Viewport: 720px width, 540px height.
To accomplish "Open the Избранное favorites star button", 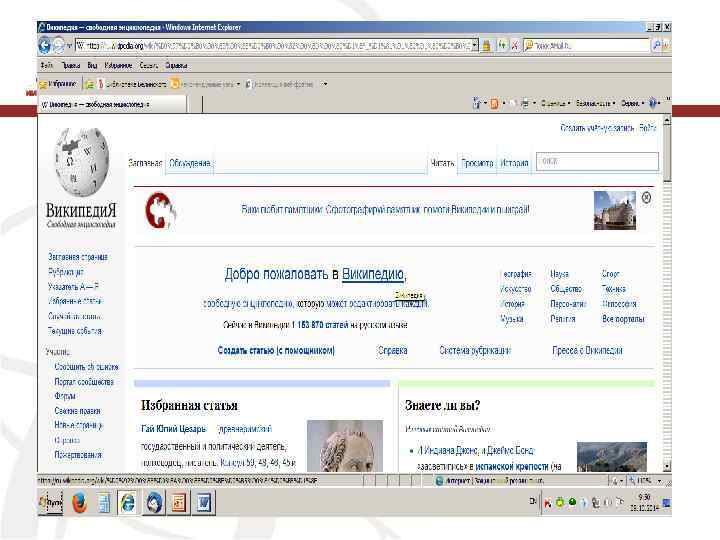I will [x=58, y=84].
